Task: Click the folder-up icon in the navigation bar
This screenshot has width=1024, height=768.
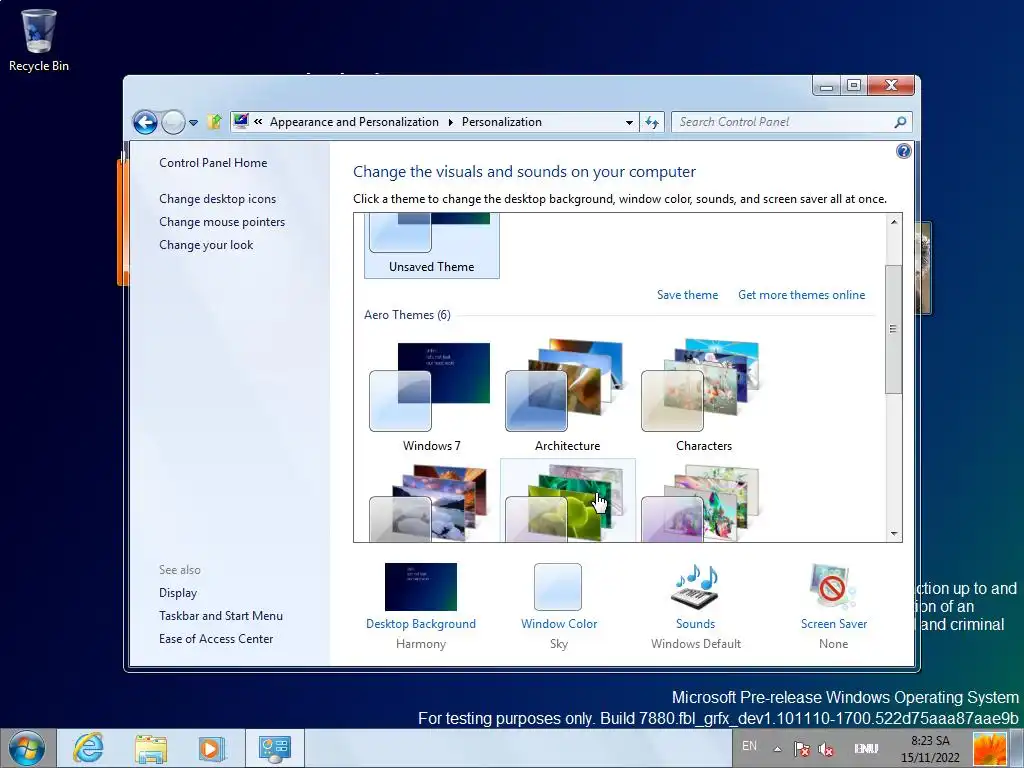Action: point(214,121)
